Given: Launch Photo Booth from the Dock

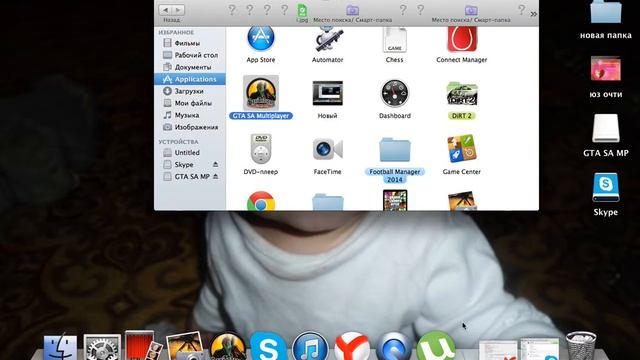Looking at the screenshot, I should click(143, 346).
